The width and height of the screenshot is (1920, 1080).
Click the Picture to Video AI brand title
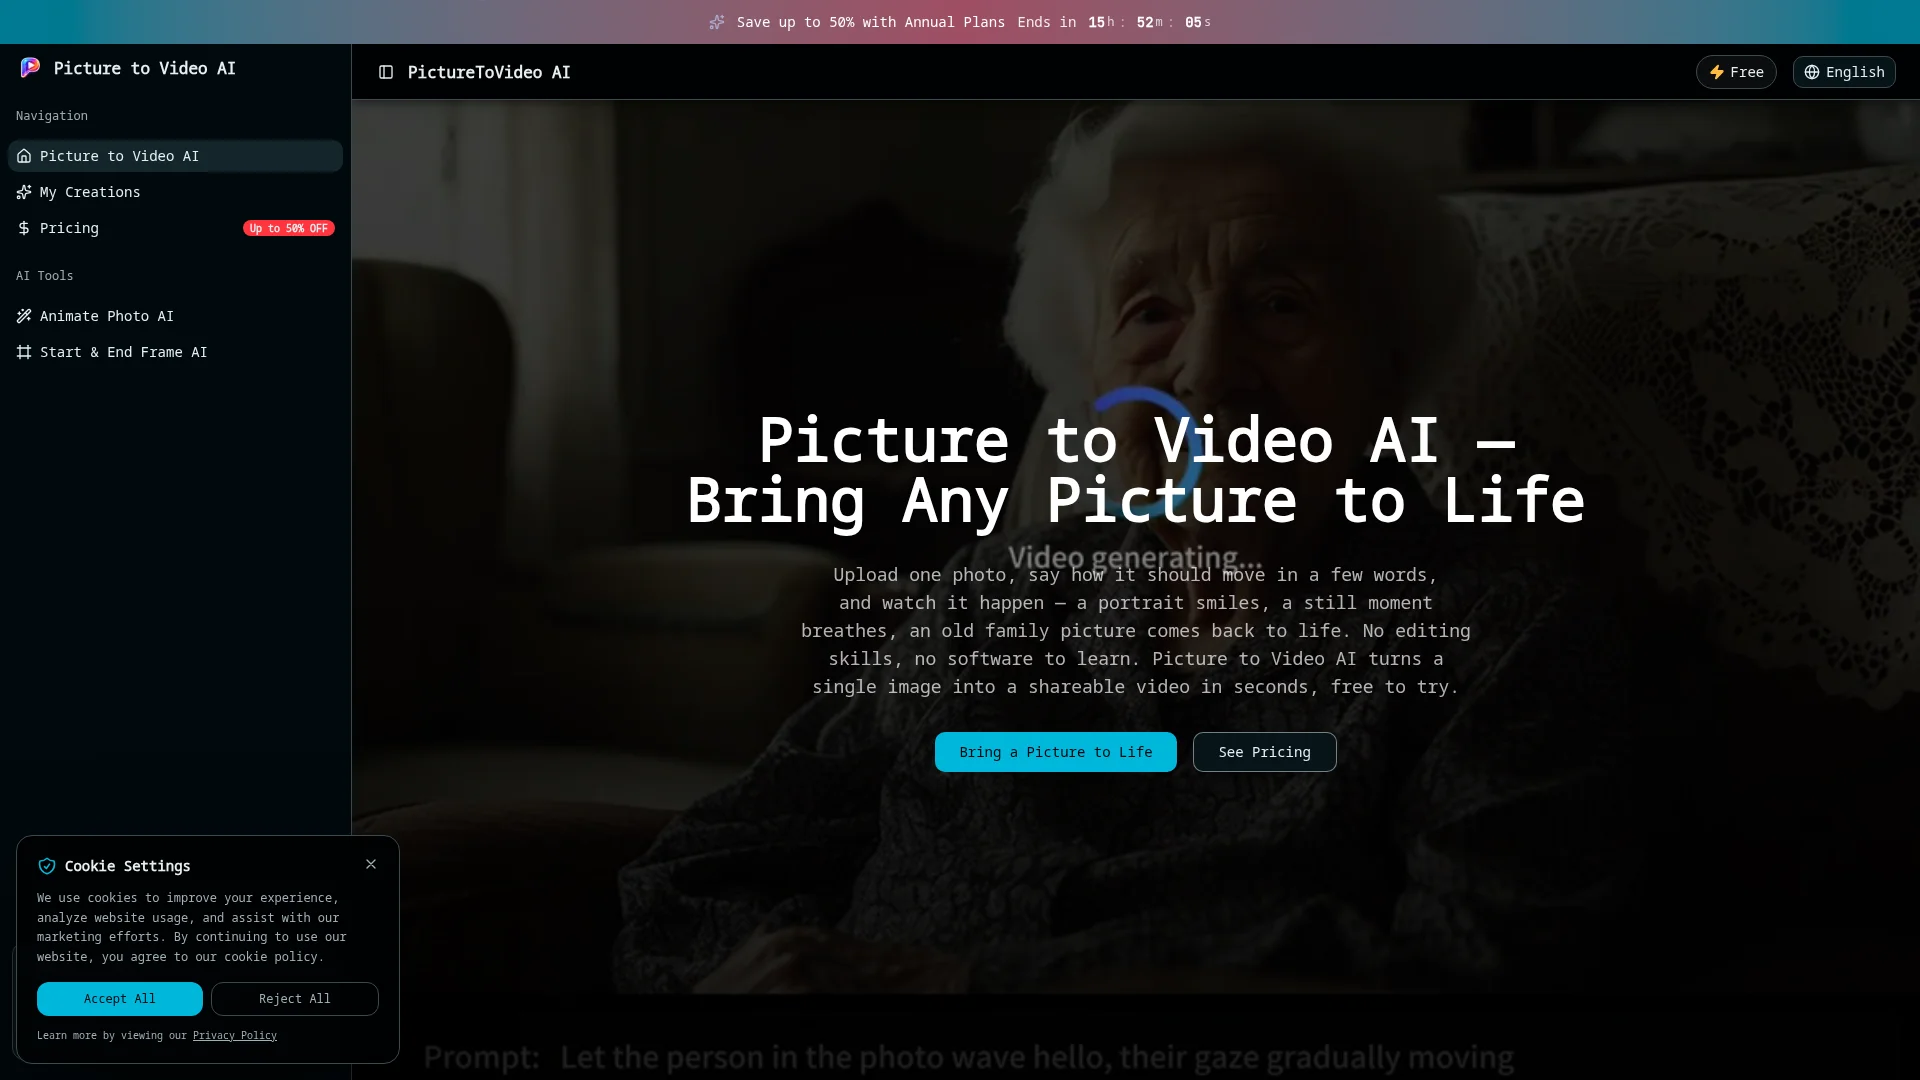(145, 68)
